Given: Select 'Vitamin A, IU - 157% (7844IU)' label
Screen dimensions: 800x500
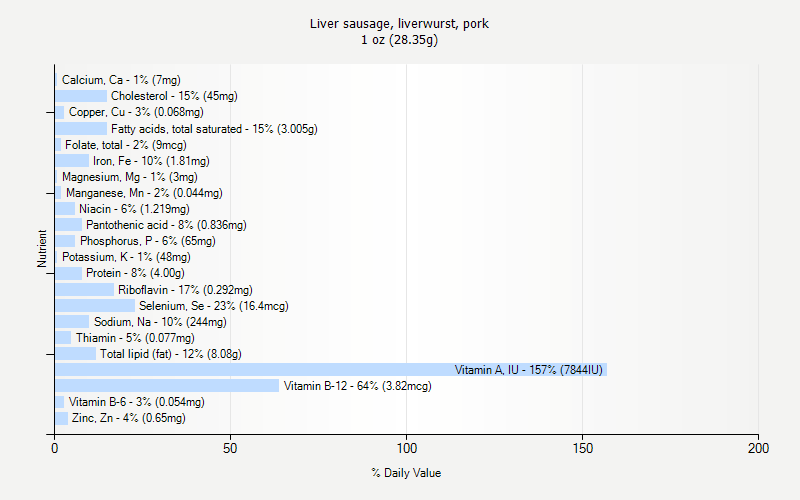Looking at the screenshot, I should click(529, 370).
